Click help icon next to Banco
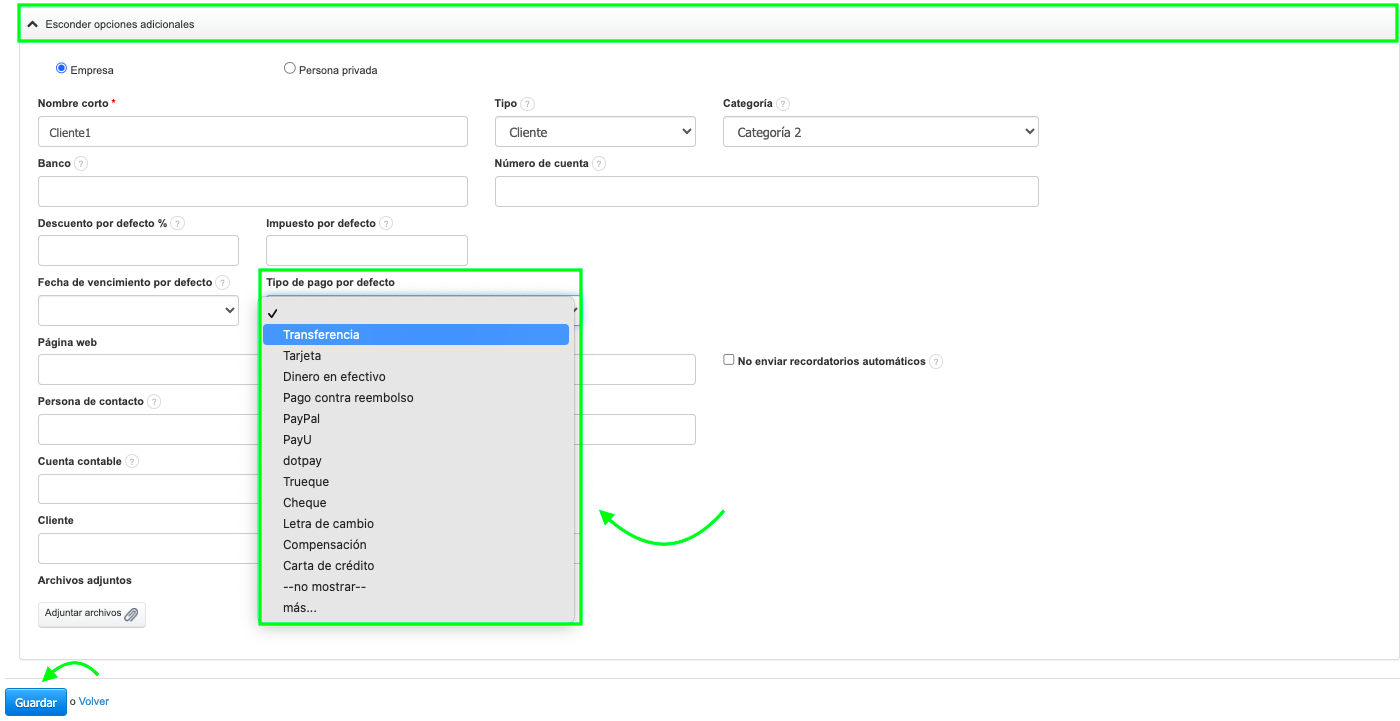Image resolution: width=1400 pixels, height=721 pixels. coord(81,164)
